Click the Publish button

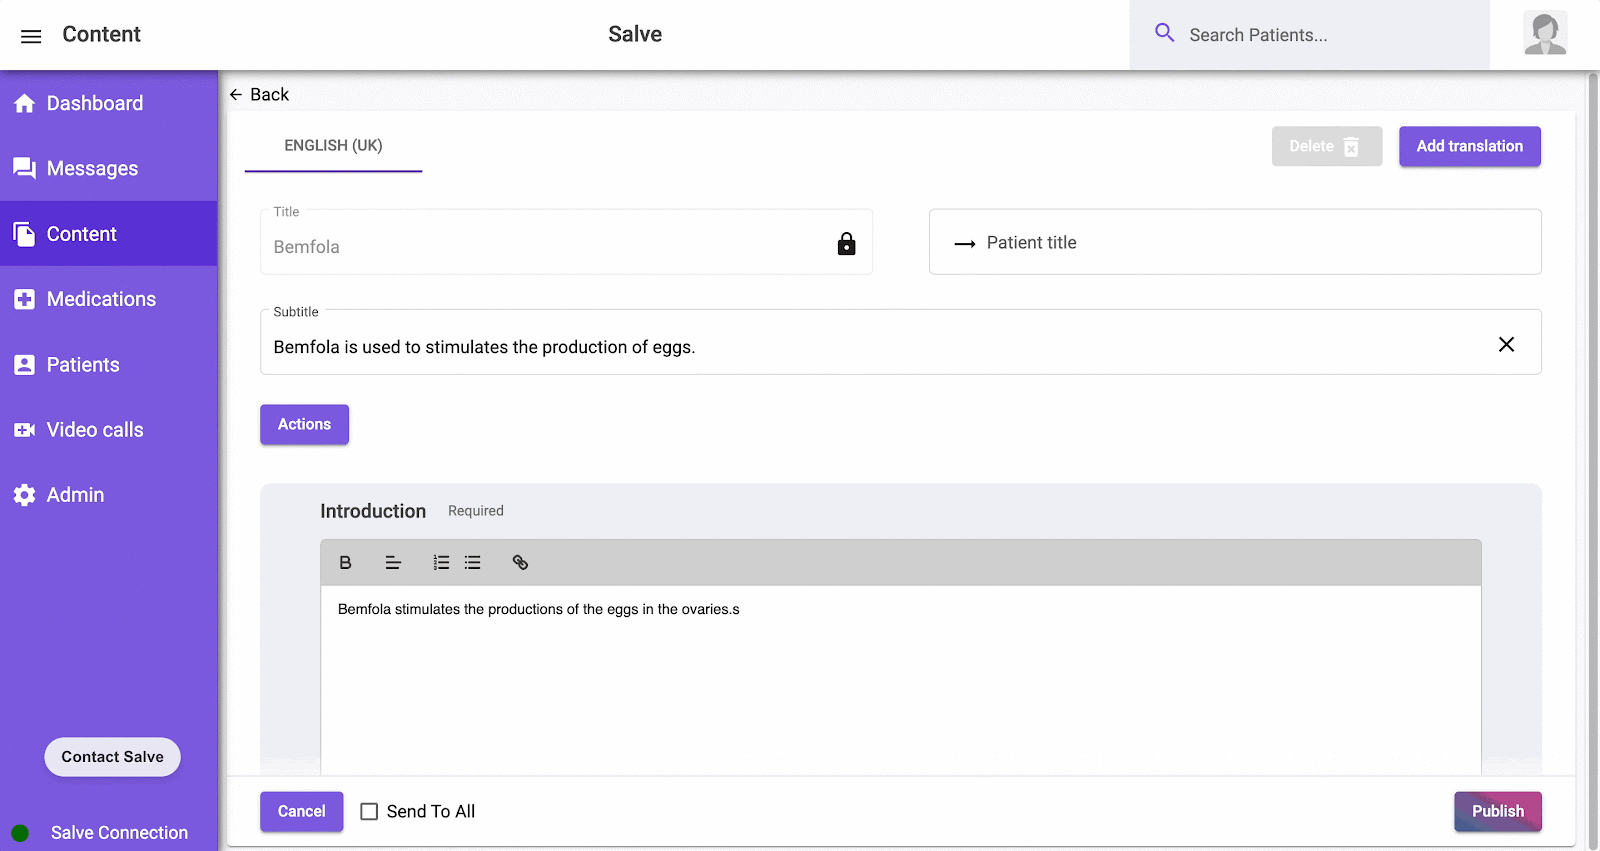tap(1497, 811)
